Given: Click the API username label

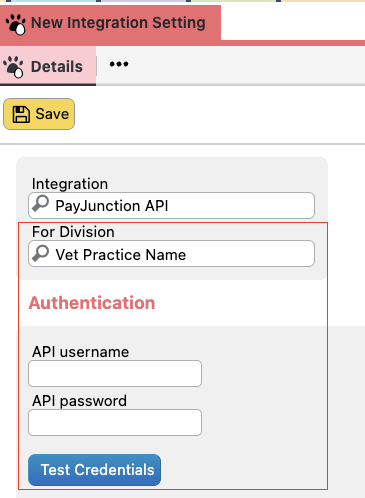Looking at the screenshot, I should click(x=81, y=352).
